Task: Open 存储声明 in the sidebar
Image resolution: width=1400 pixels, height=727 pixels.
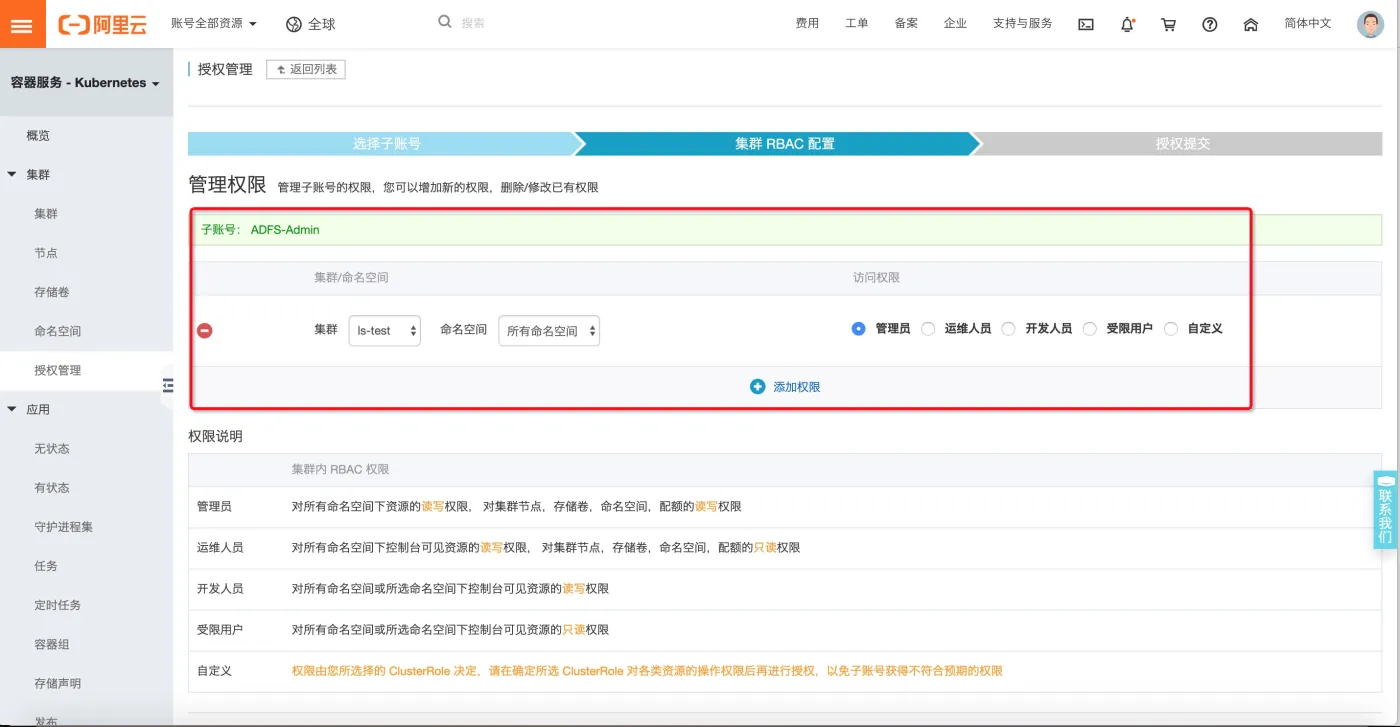Action: tap(57, 683)
